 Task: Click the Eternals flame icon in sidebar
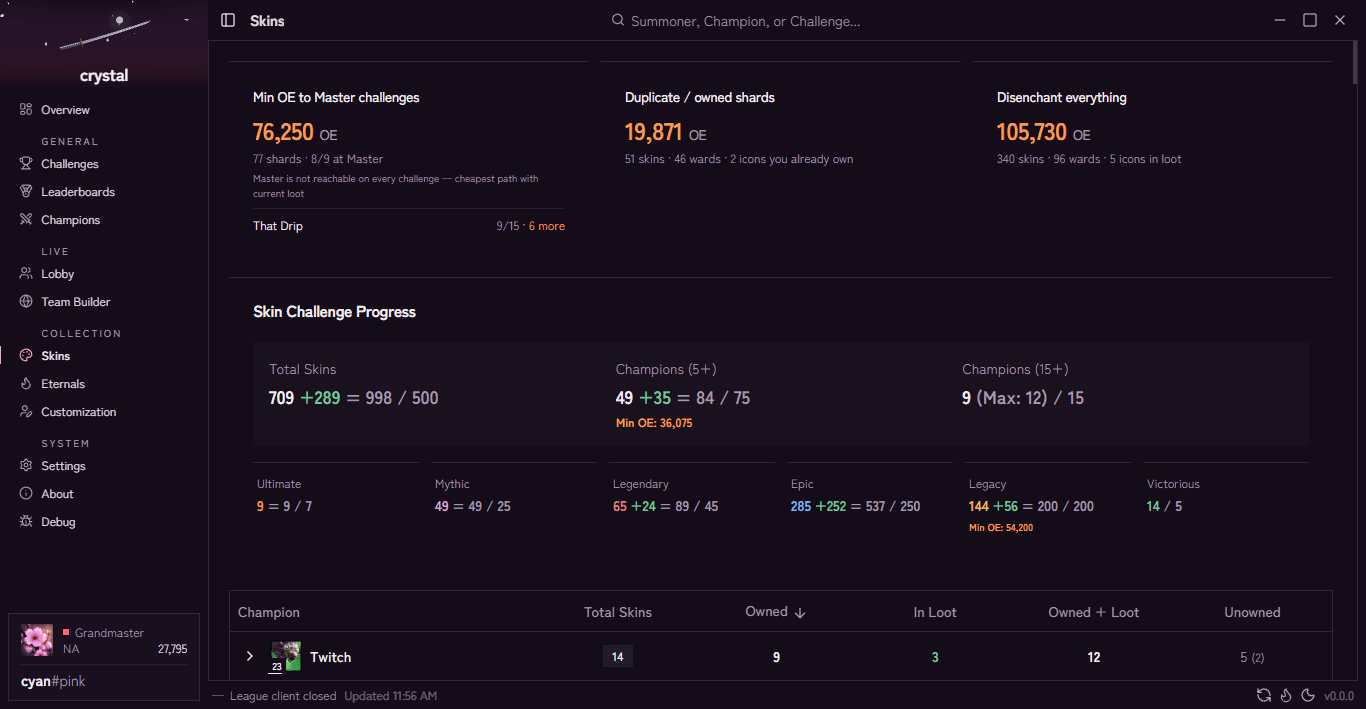pyautogui.click(x=26, y=384)
